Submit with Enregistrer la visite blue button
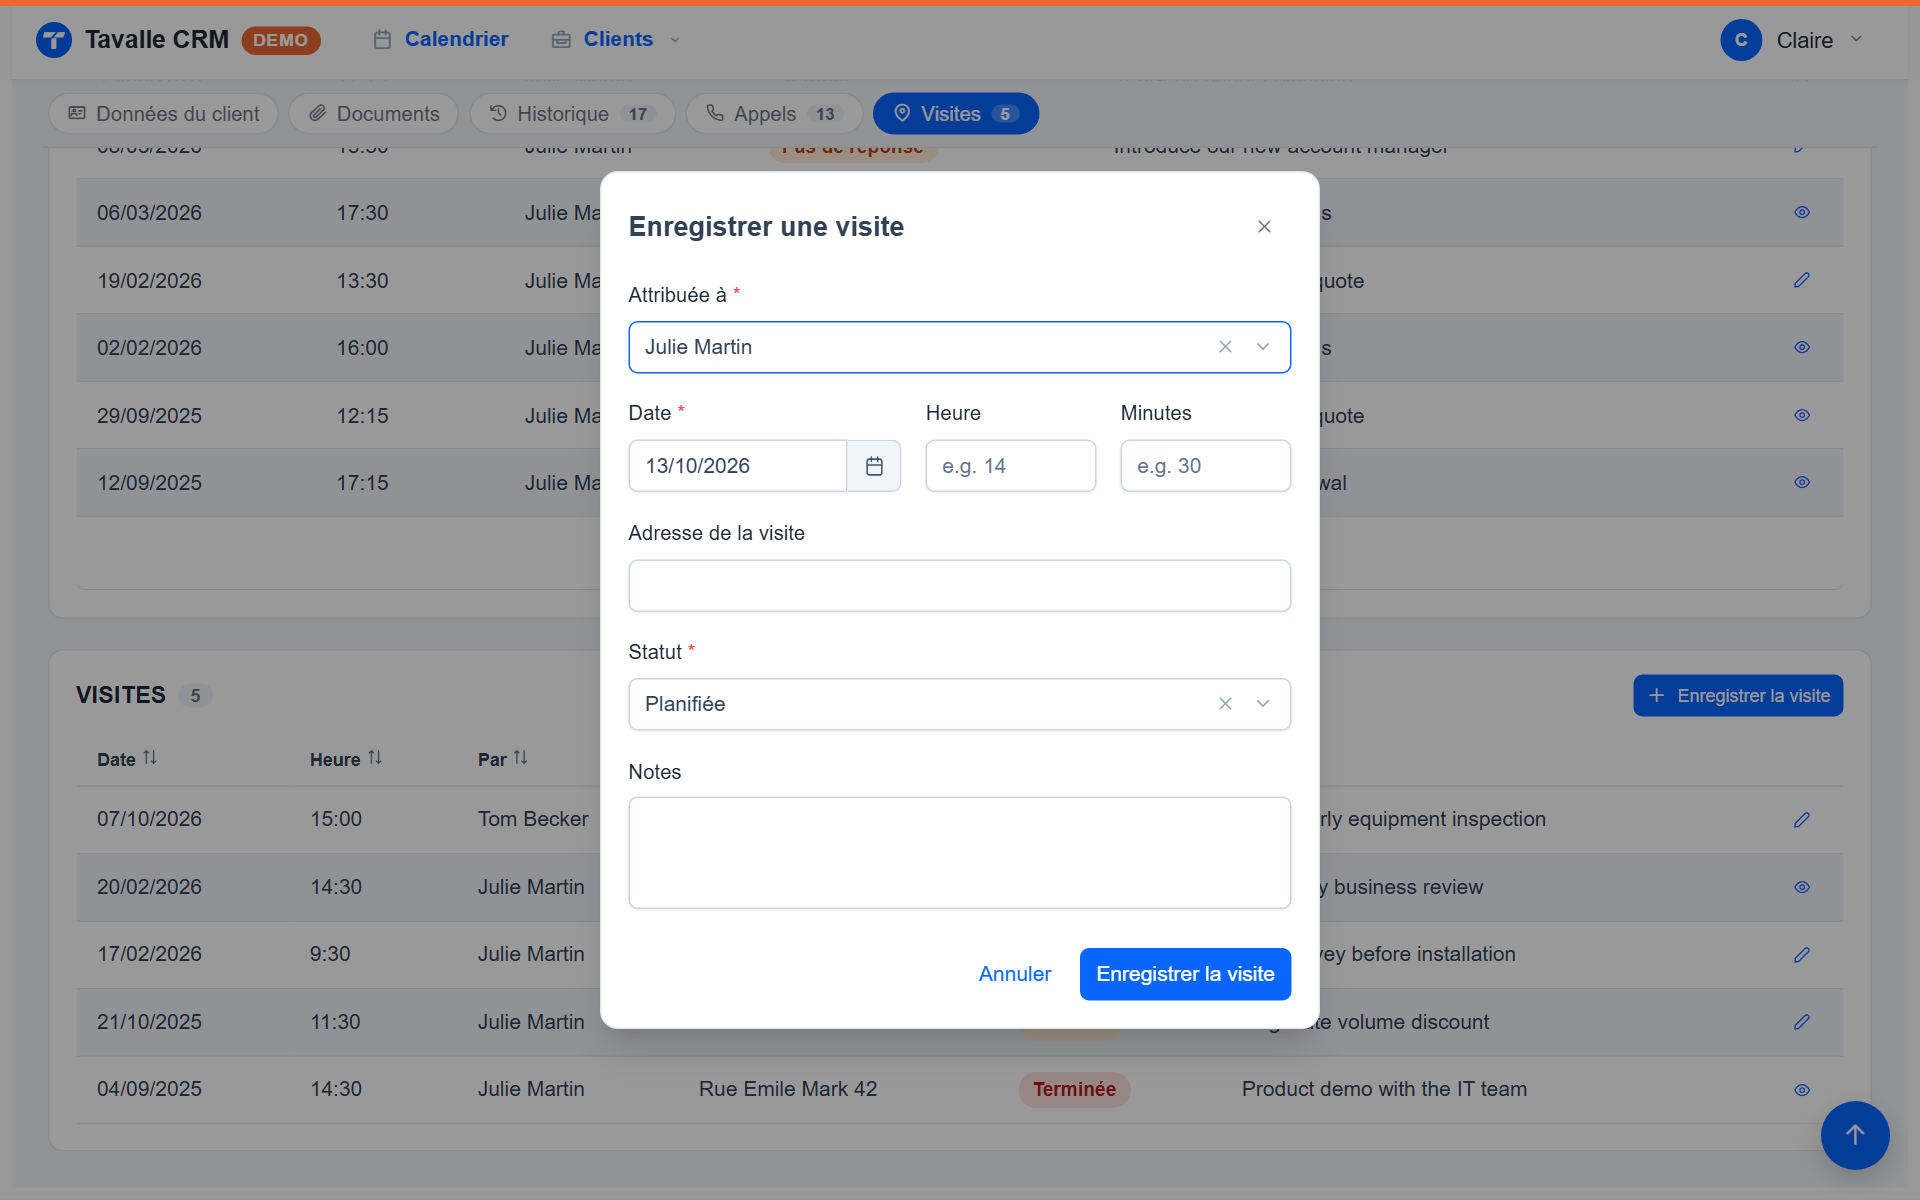The height and width of the screenshot is (1200, 1920). coord(1185,974)
